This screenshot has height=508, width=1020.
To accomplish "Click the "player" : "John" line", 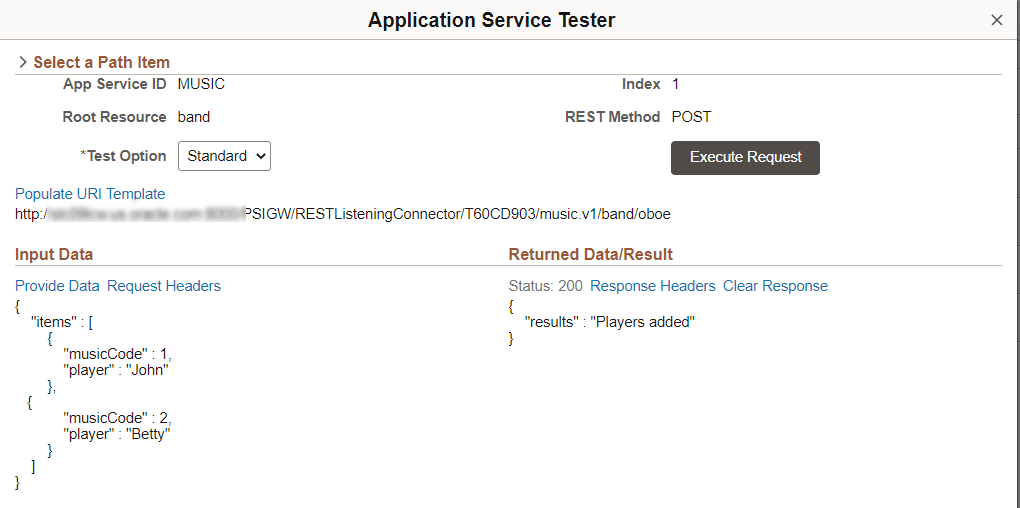I will coord(116,370).
